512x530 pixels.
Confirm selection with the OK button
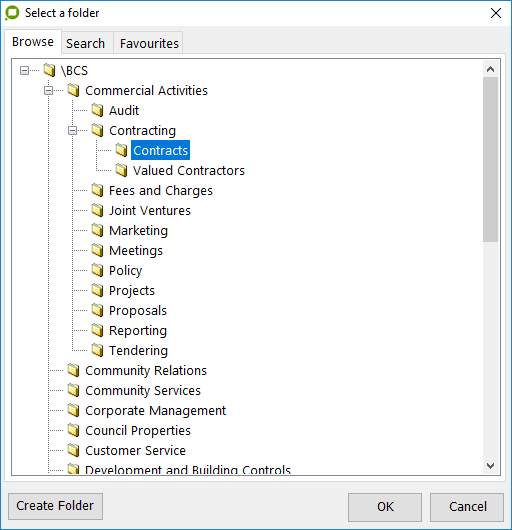click(385, 507)
